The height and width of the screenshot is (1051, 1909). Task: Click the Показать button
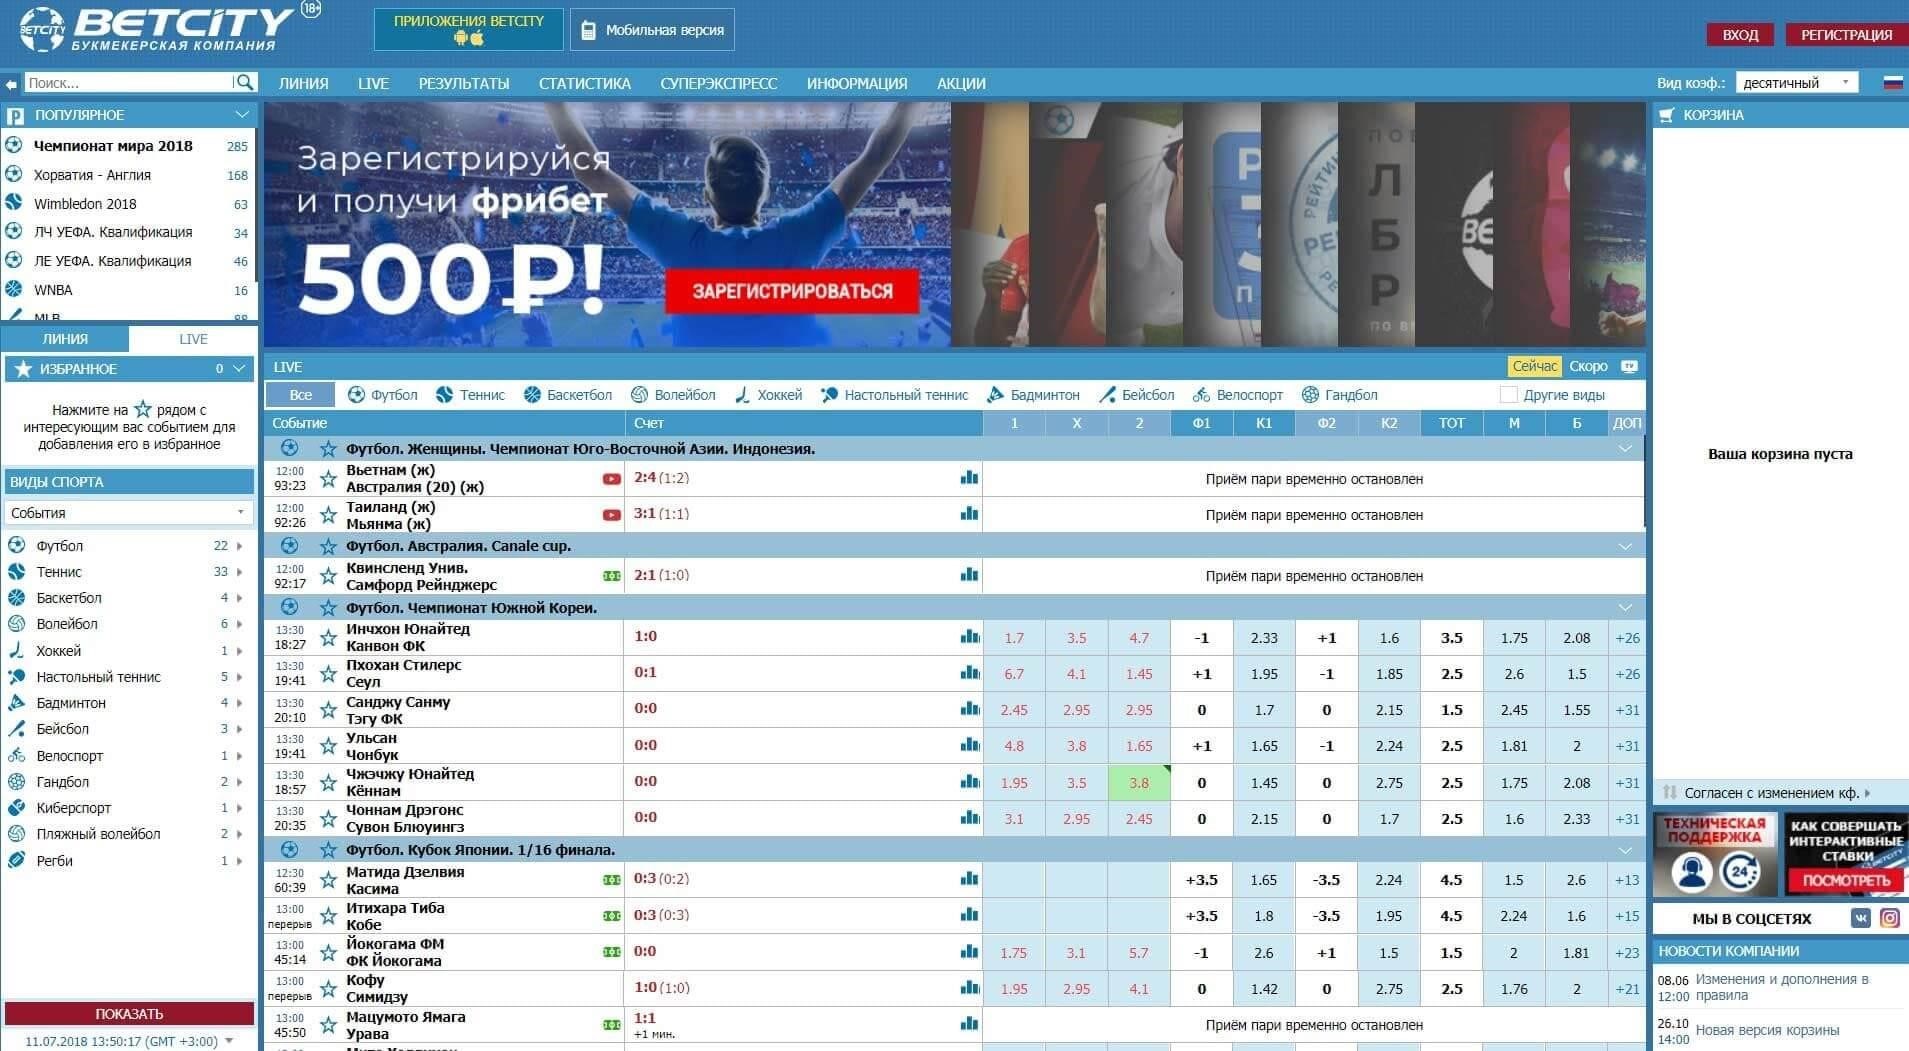[129, 1013]
